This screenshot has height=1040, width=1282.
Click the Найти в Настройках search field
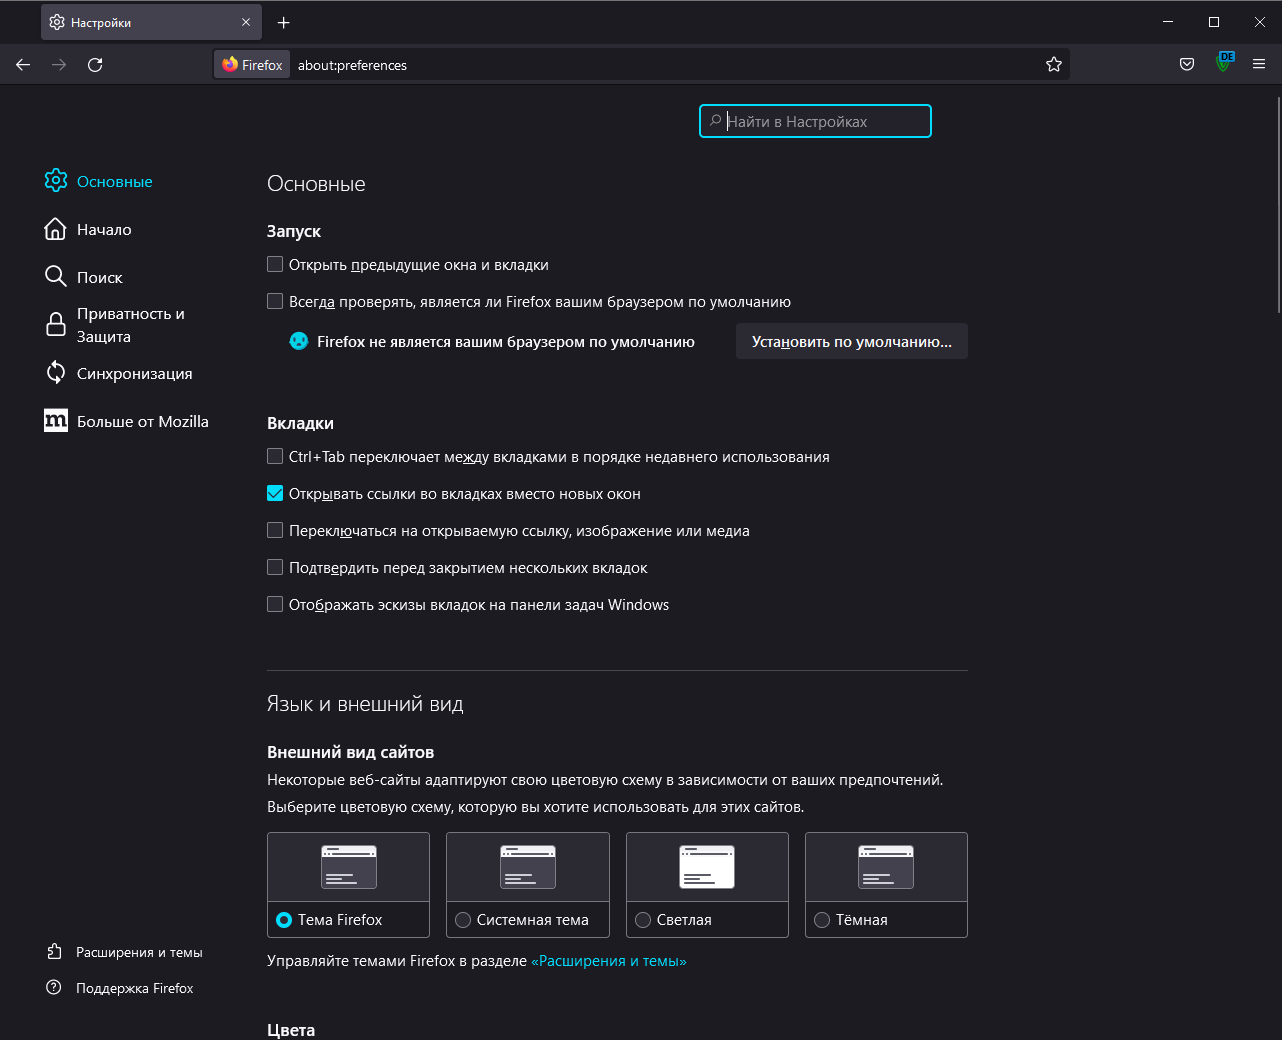pos(815,121)
